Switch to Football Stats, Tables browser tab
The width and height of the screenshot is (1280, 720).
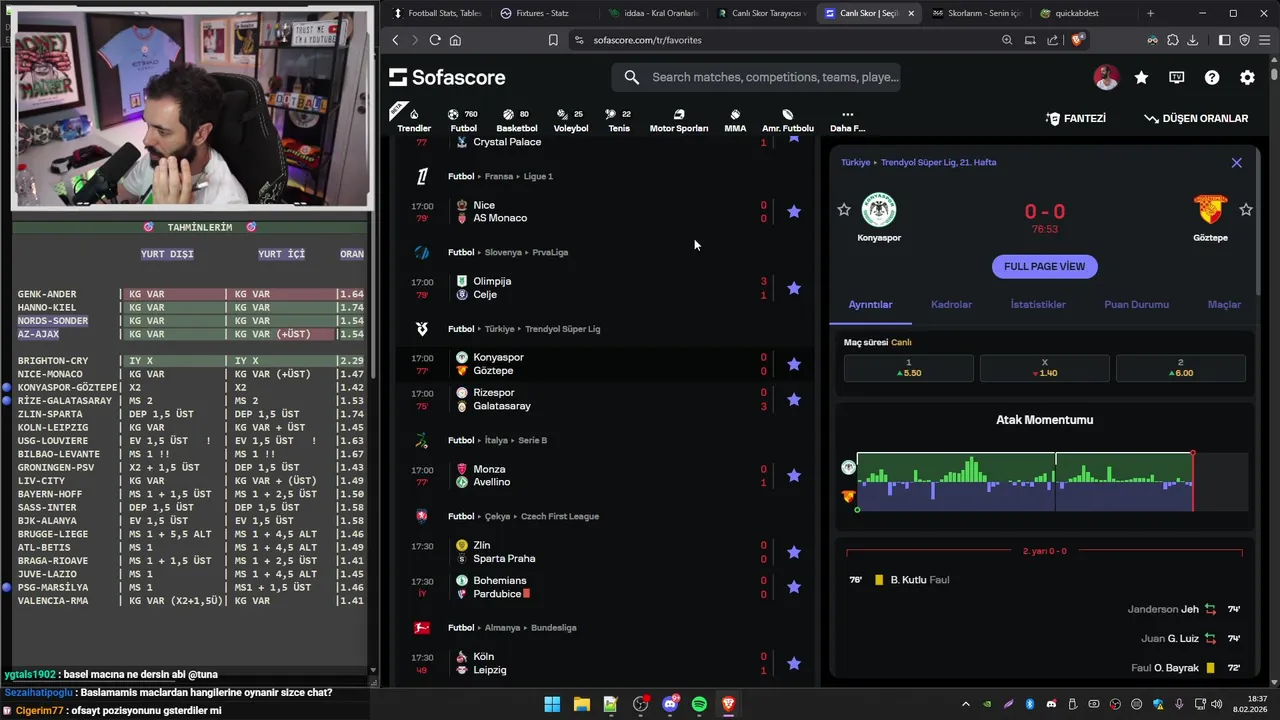tap(436, 13)
